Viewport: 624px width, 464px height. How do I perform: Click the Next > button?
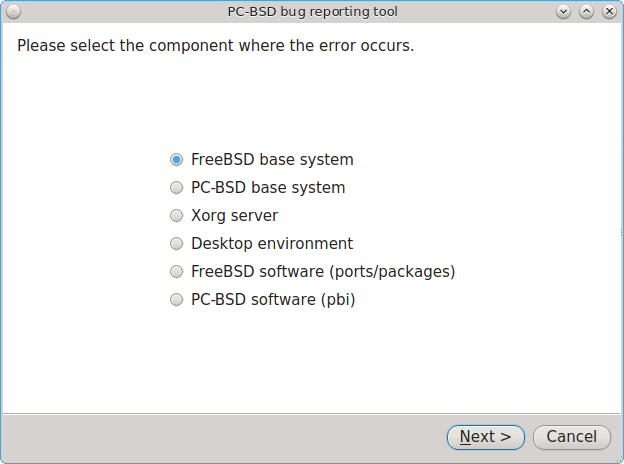click(486, 437)
